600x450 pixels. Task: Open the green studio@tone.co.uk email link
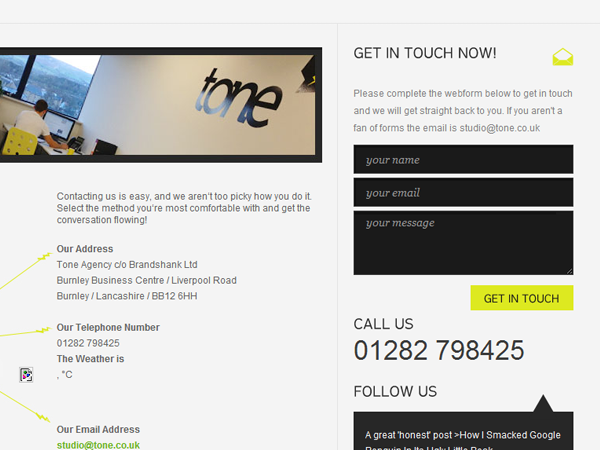point(98,445)
